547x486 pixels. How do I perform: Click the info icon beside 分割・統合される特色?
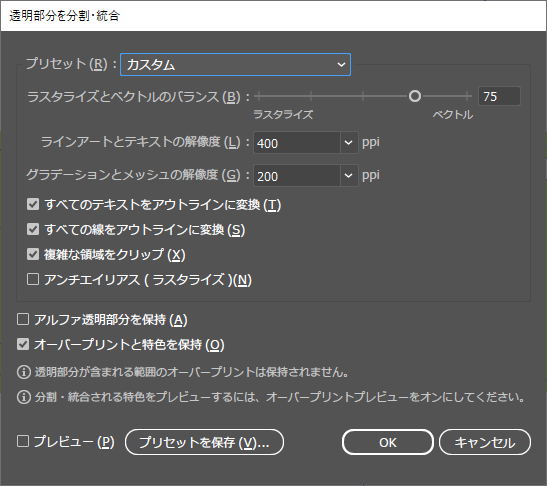tap(24, 397)
